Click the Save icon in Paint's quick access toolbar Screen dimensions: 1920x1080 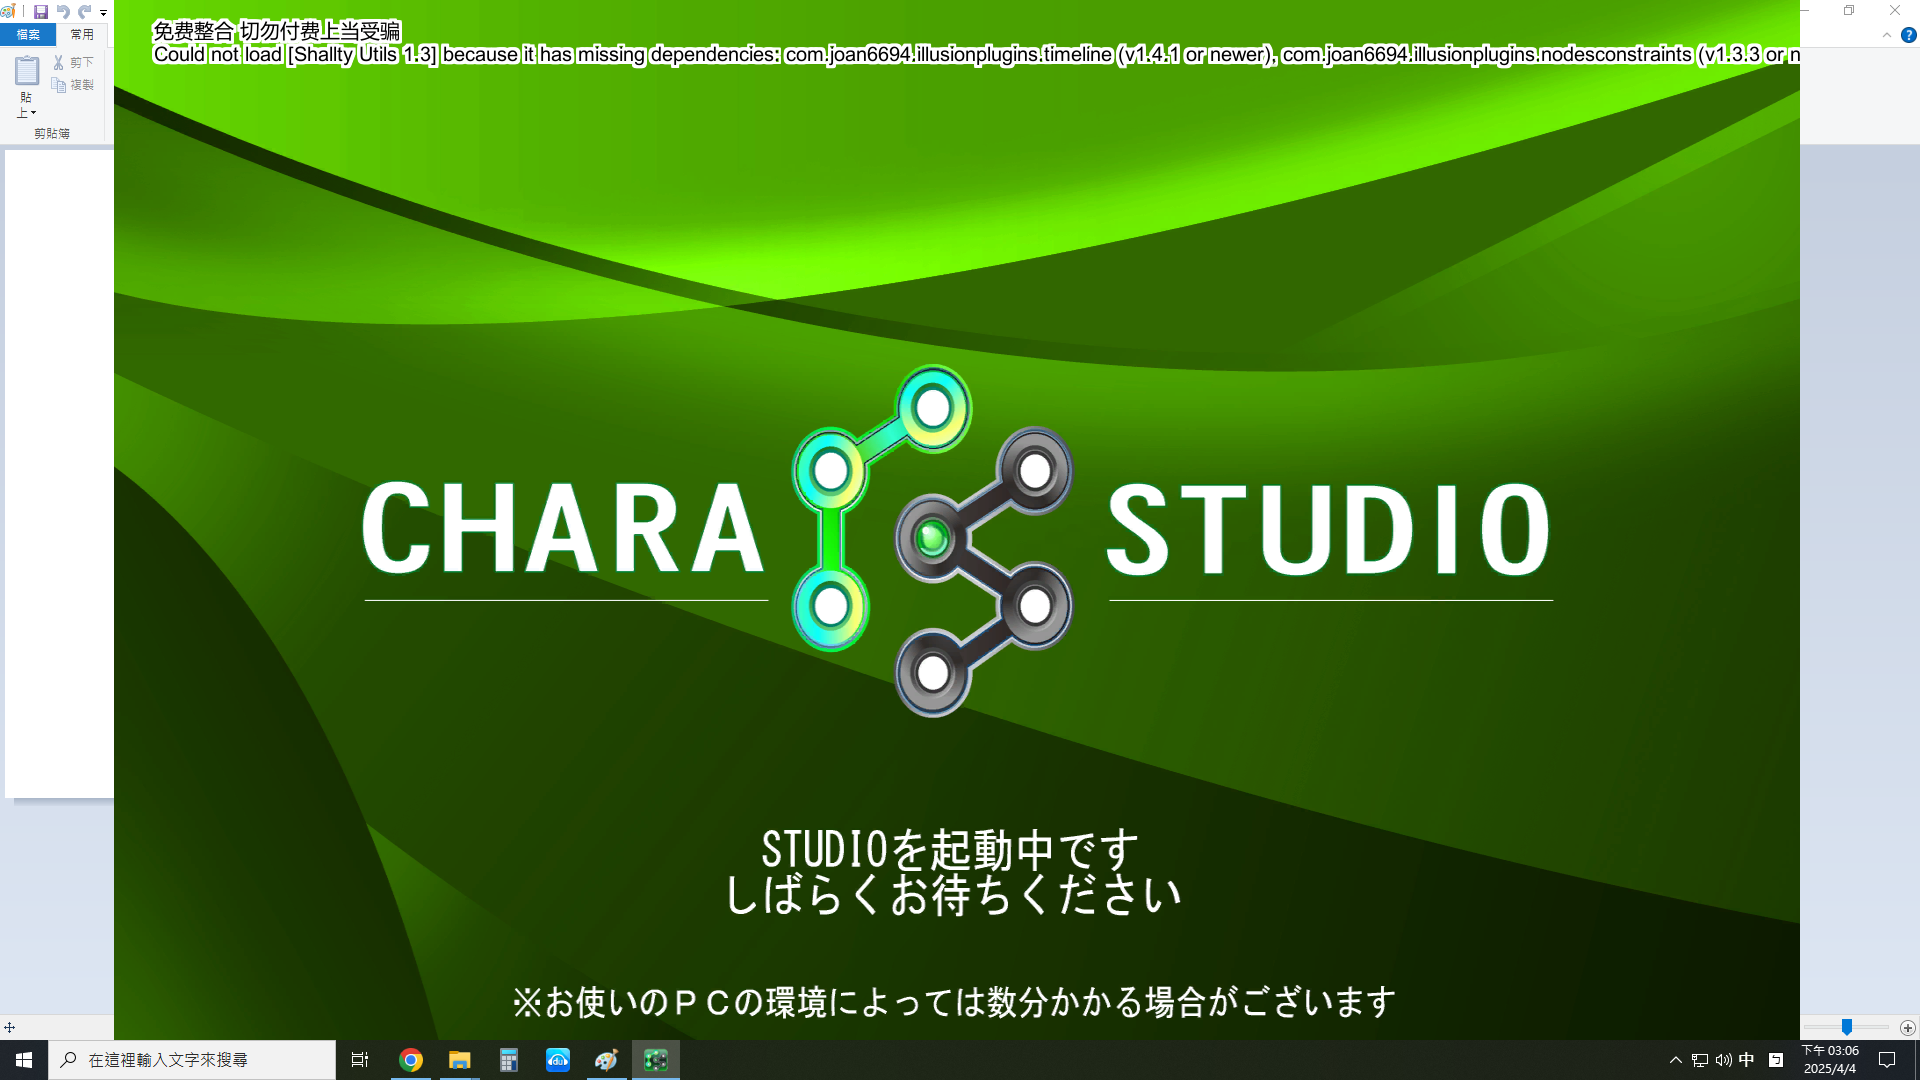pos(41,12)
